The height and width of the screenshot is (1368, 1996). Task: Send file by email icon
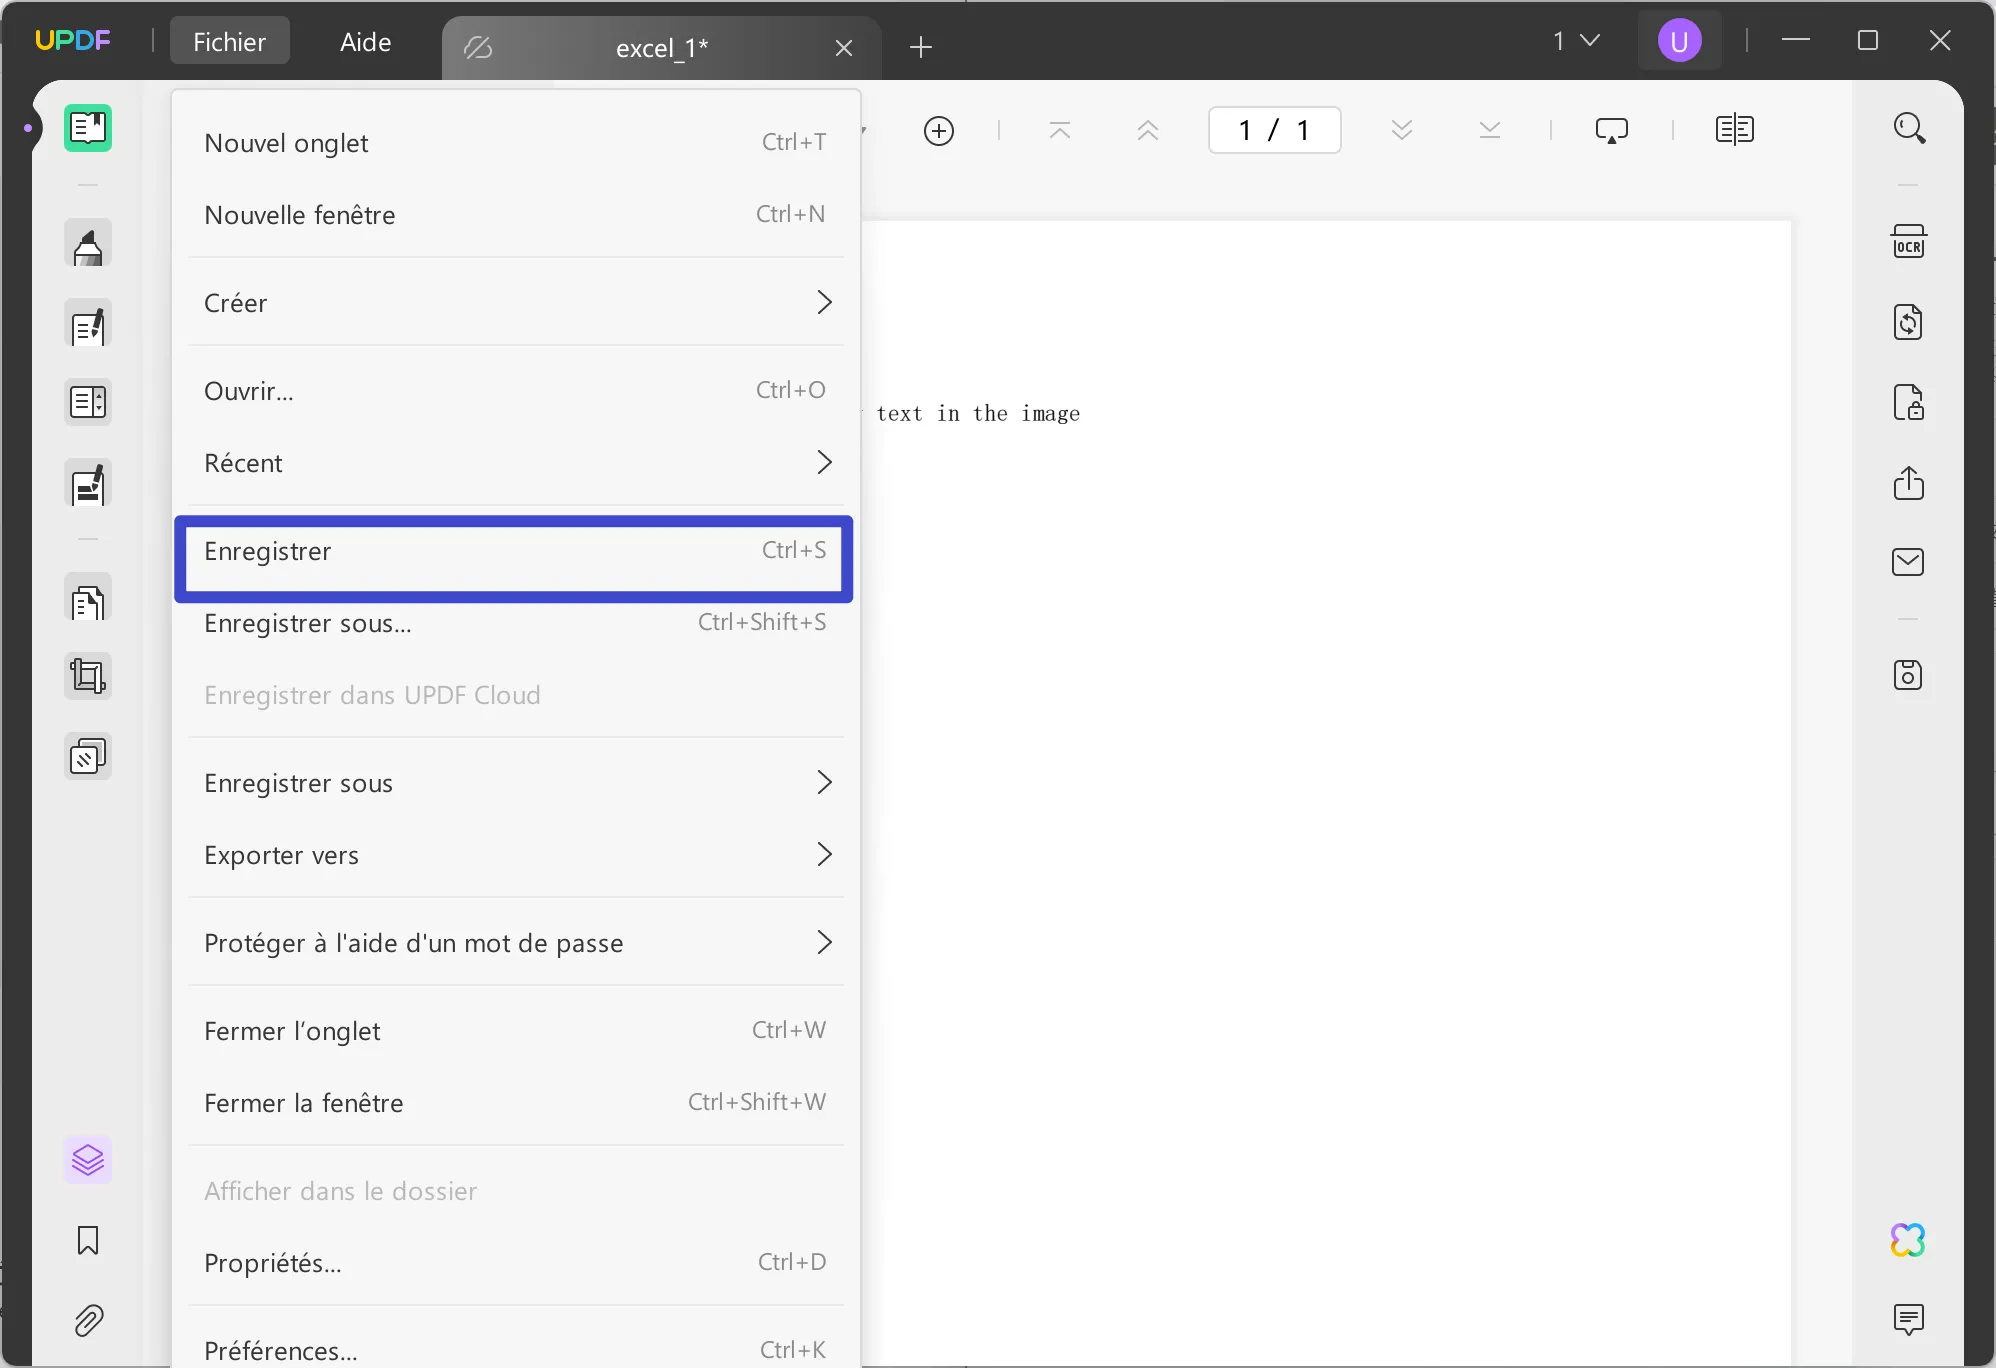click(1909, 562)
